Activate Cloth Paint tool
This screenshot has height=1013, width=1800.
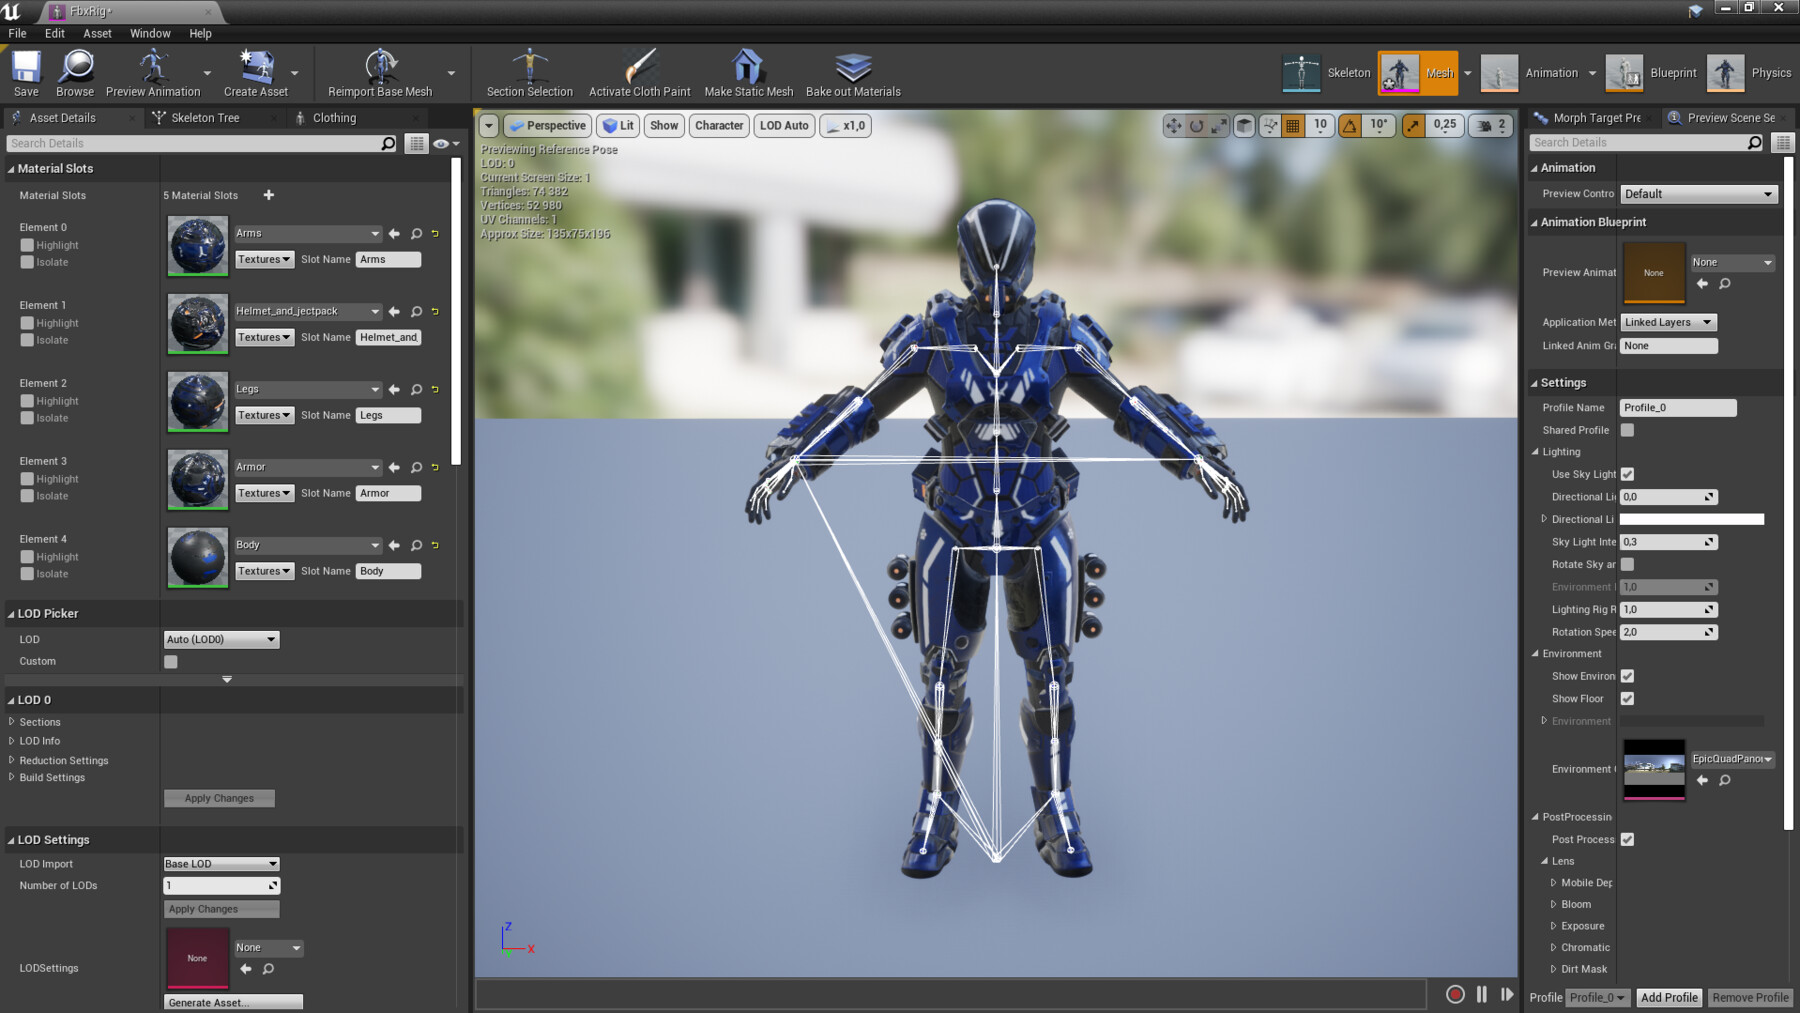point(639,67)
